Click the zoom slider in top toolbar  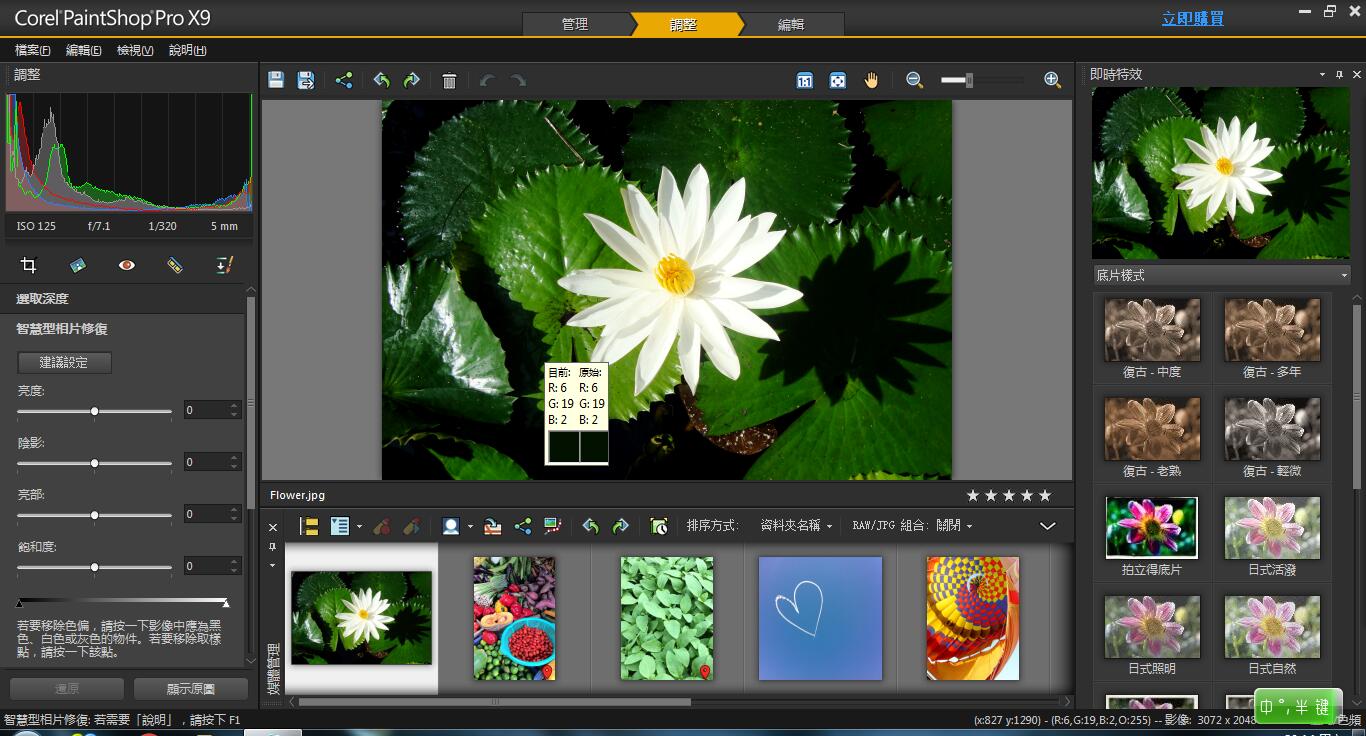point(969,80)
